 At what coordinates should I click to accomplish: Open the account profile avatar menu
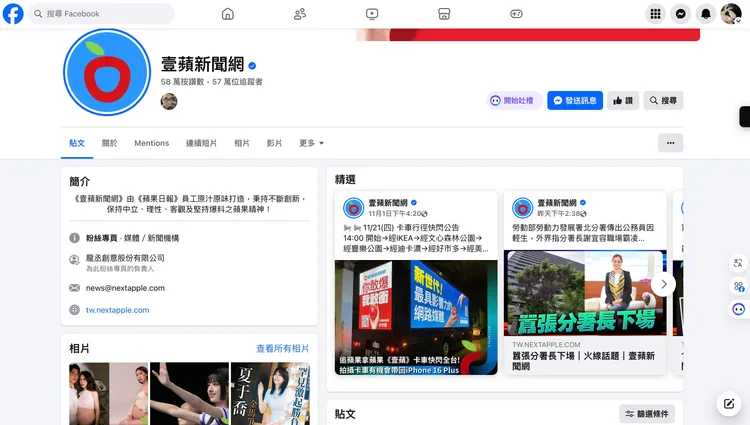731,14
